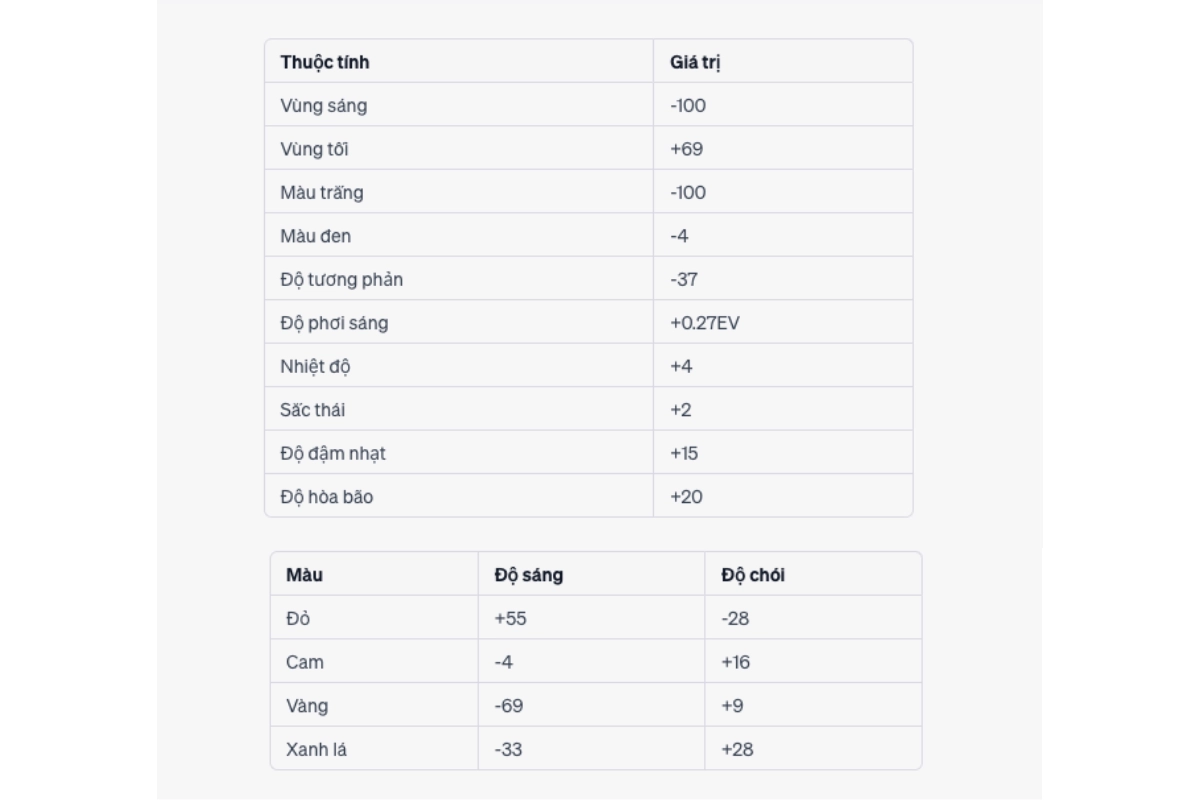Click the +2 value for Sắc thái

click(681, 410)
